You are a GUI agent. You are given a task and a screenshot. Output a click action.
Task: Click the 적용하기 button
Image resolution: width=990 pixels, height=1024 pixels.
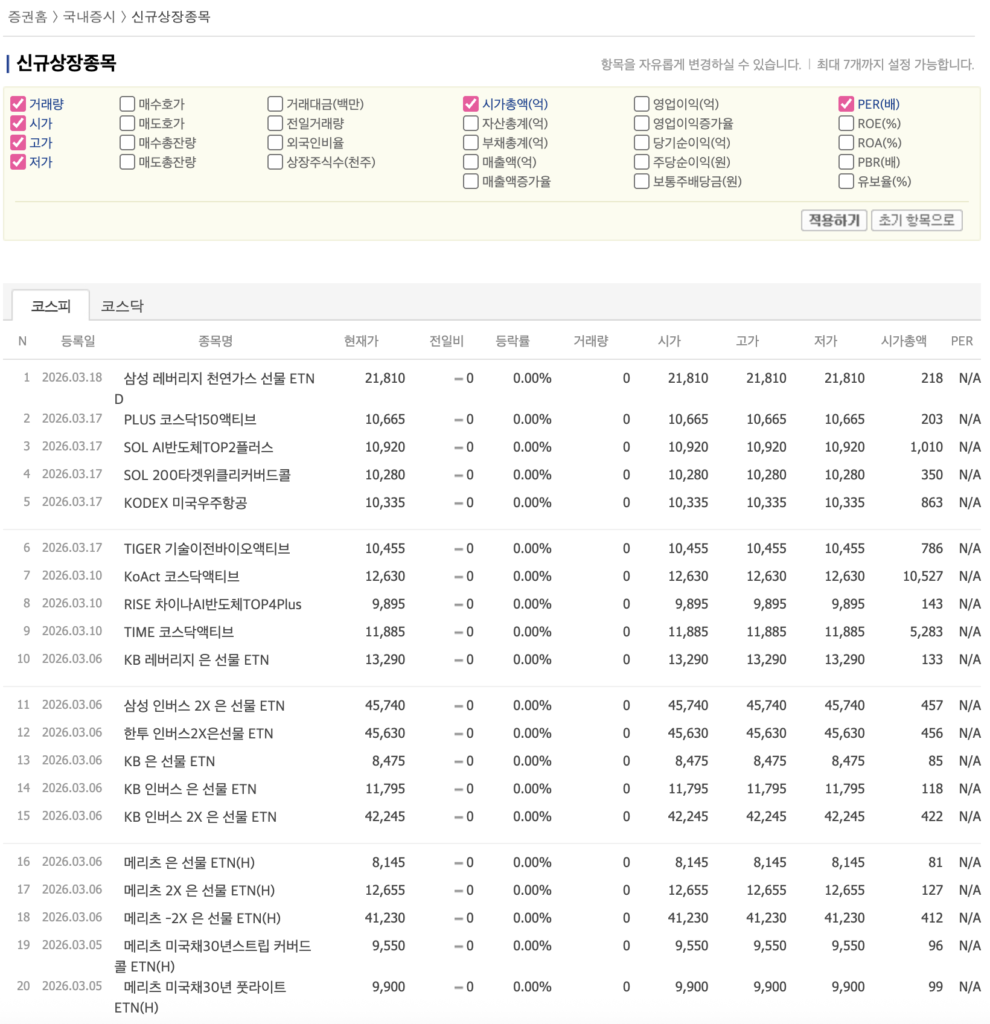pos(834,220)
